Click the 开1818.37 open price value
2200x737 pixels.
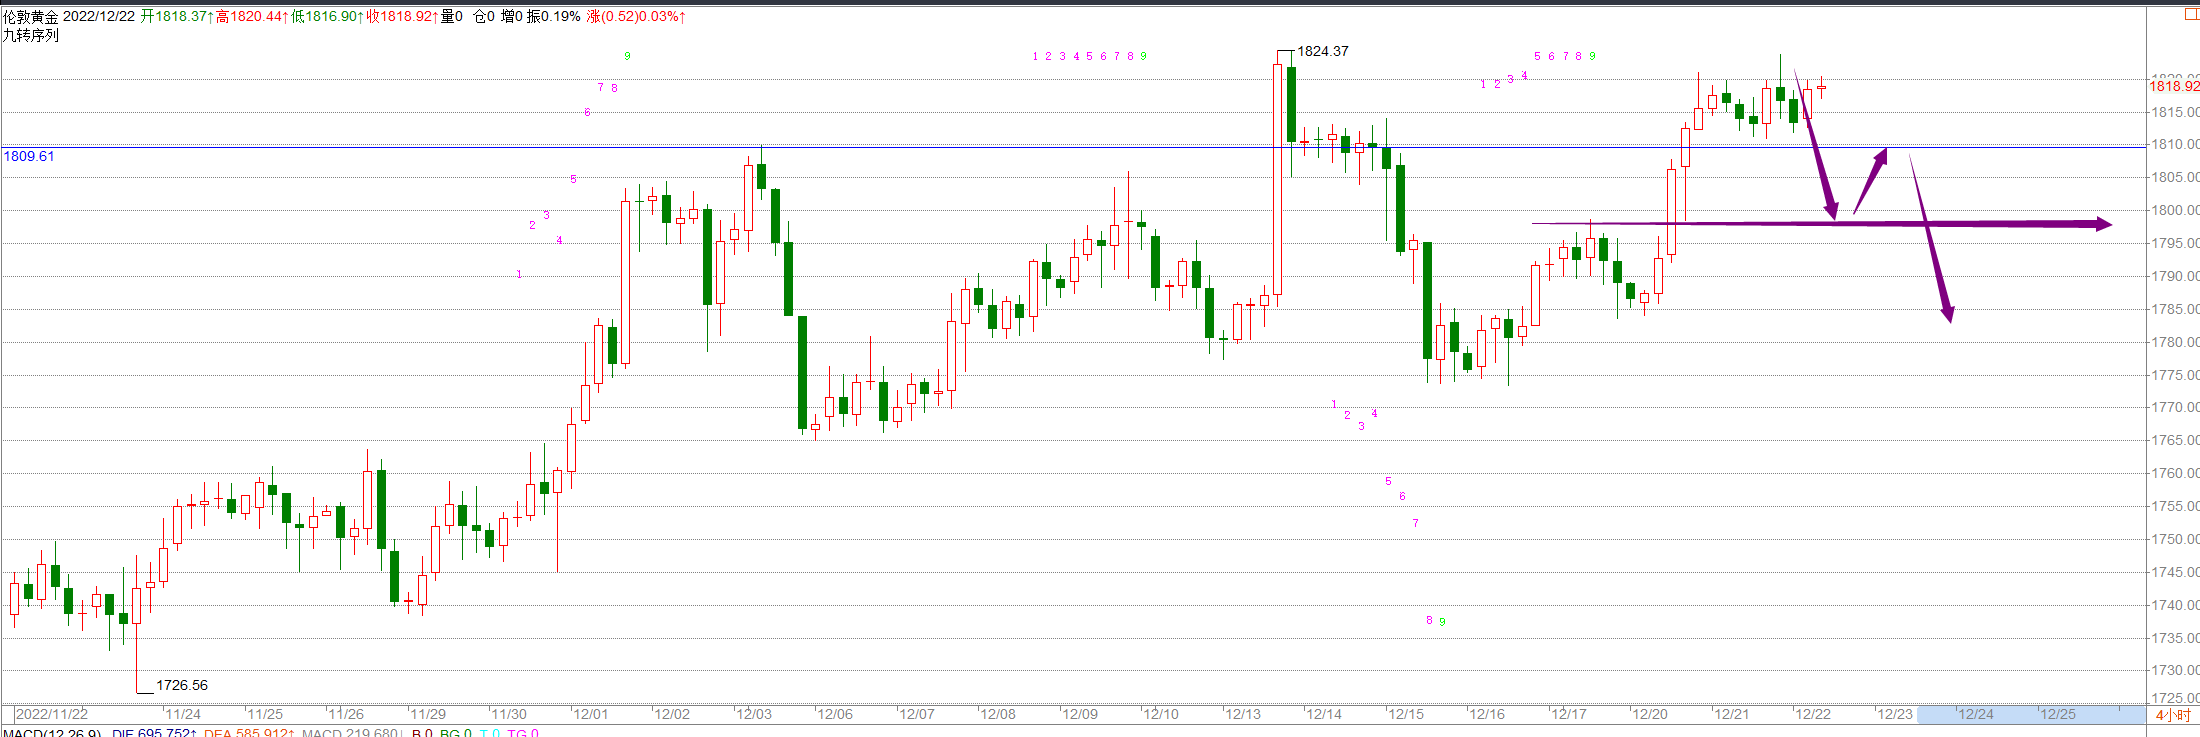[x=176, y=17]
